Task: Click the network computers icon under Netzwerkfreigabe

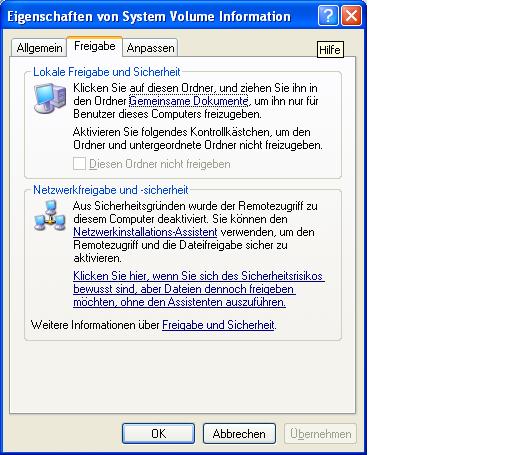Action: [x=50, y=216]
